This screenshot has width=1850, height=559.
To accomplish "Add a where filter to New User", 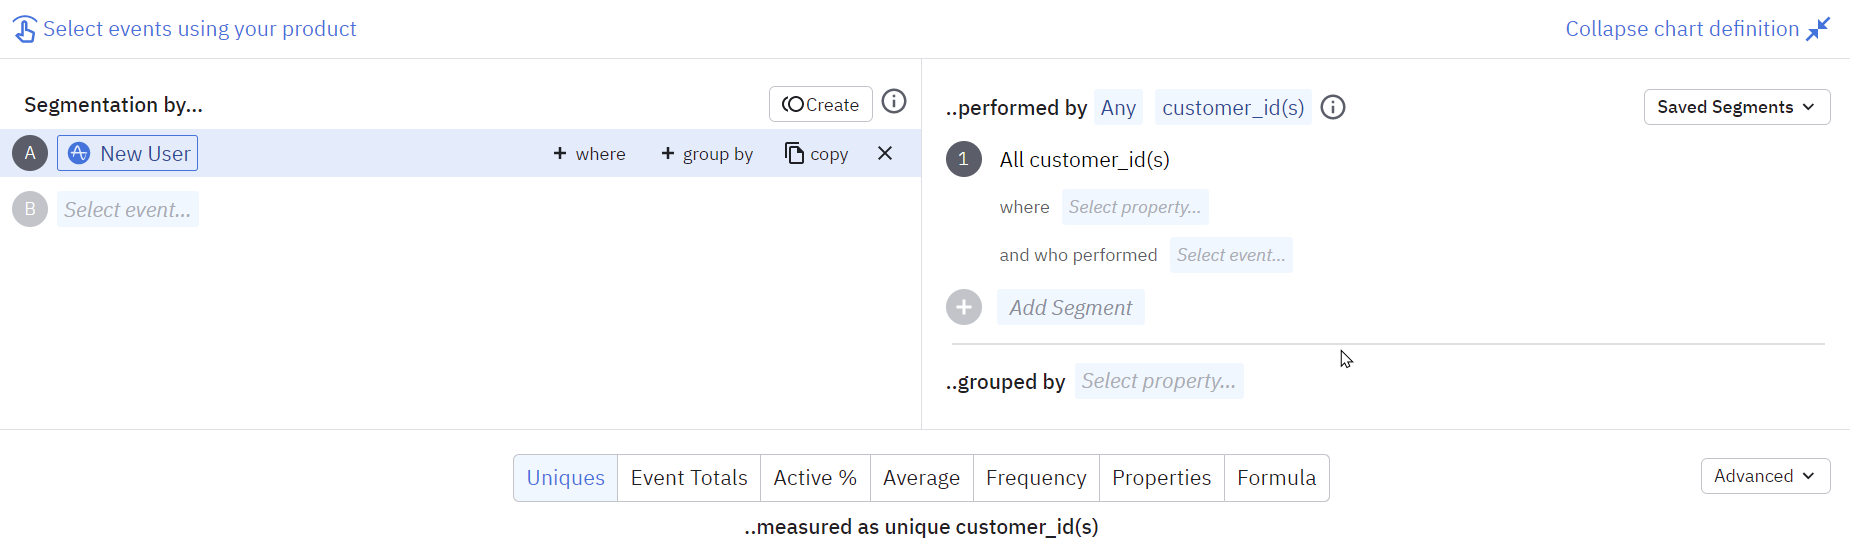I will pyautogui.click(x=589, y=154).
